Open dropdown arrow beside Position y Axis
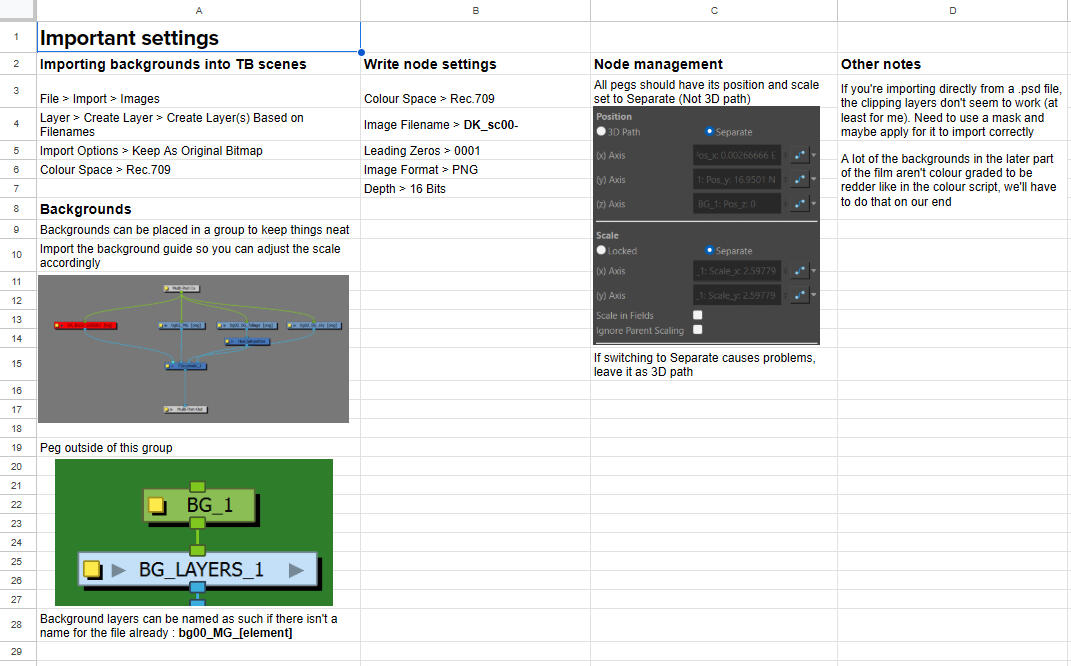 813,180
